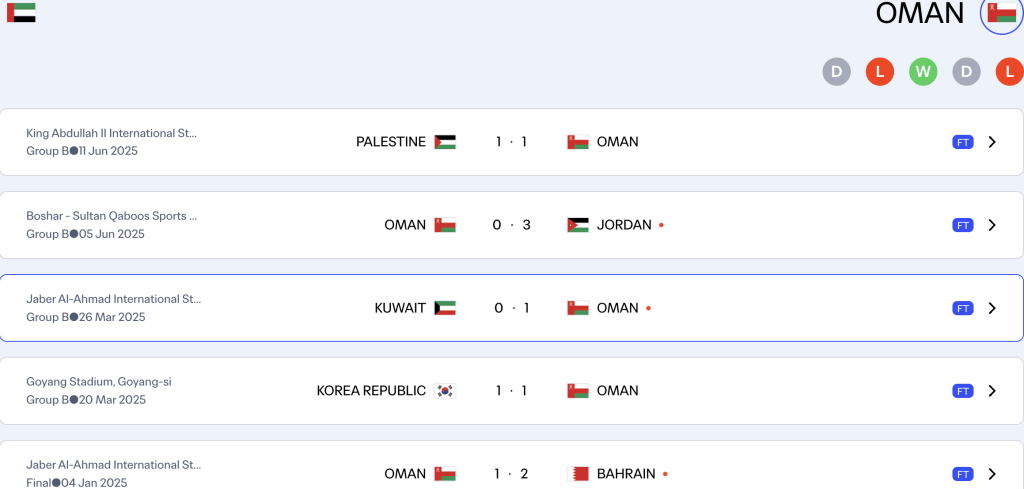Click the UAE flag icon at top left

click(21, 12)
